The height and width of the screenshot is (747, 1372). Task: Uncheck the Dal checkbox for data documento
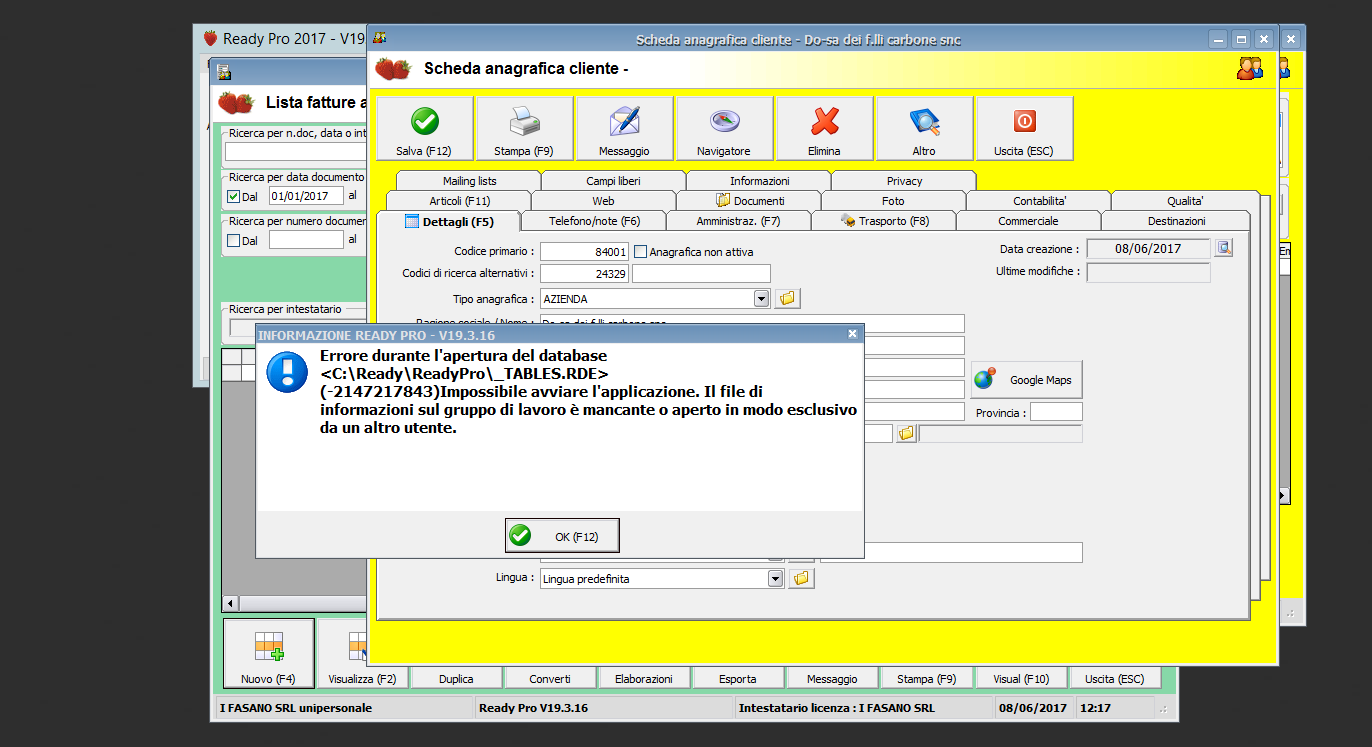coord(234,197)
